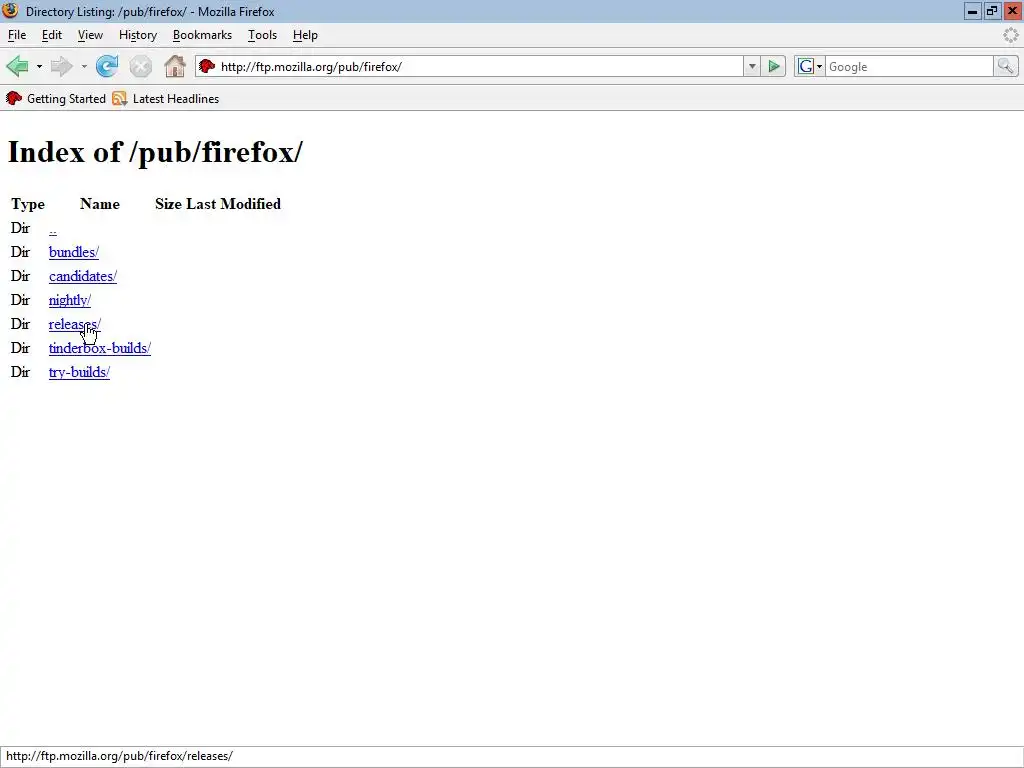Image resolution: width=1024 pixels, height=768 pixels.
Task: Click the Google search field
Action: click(910, 66)
